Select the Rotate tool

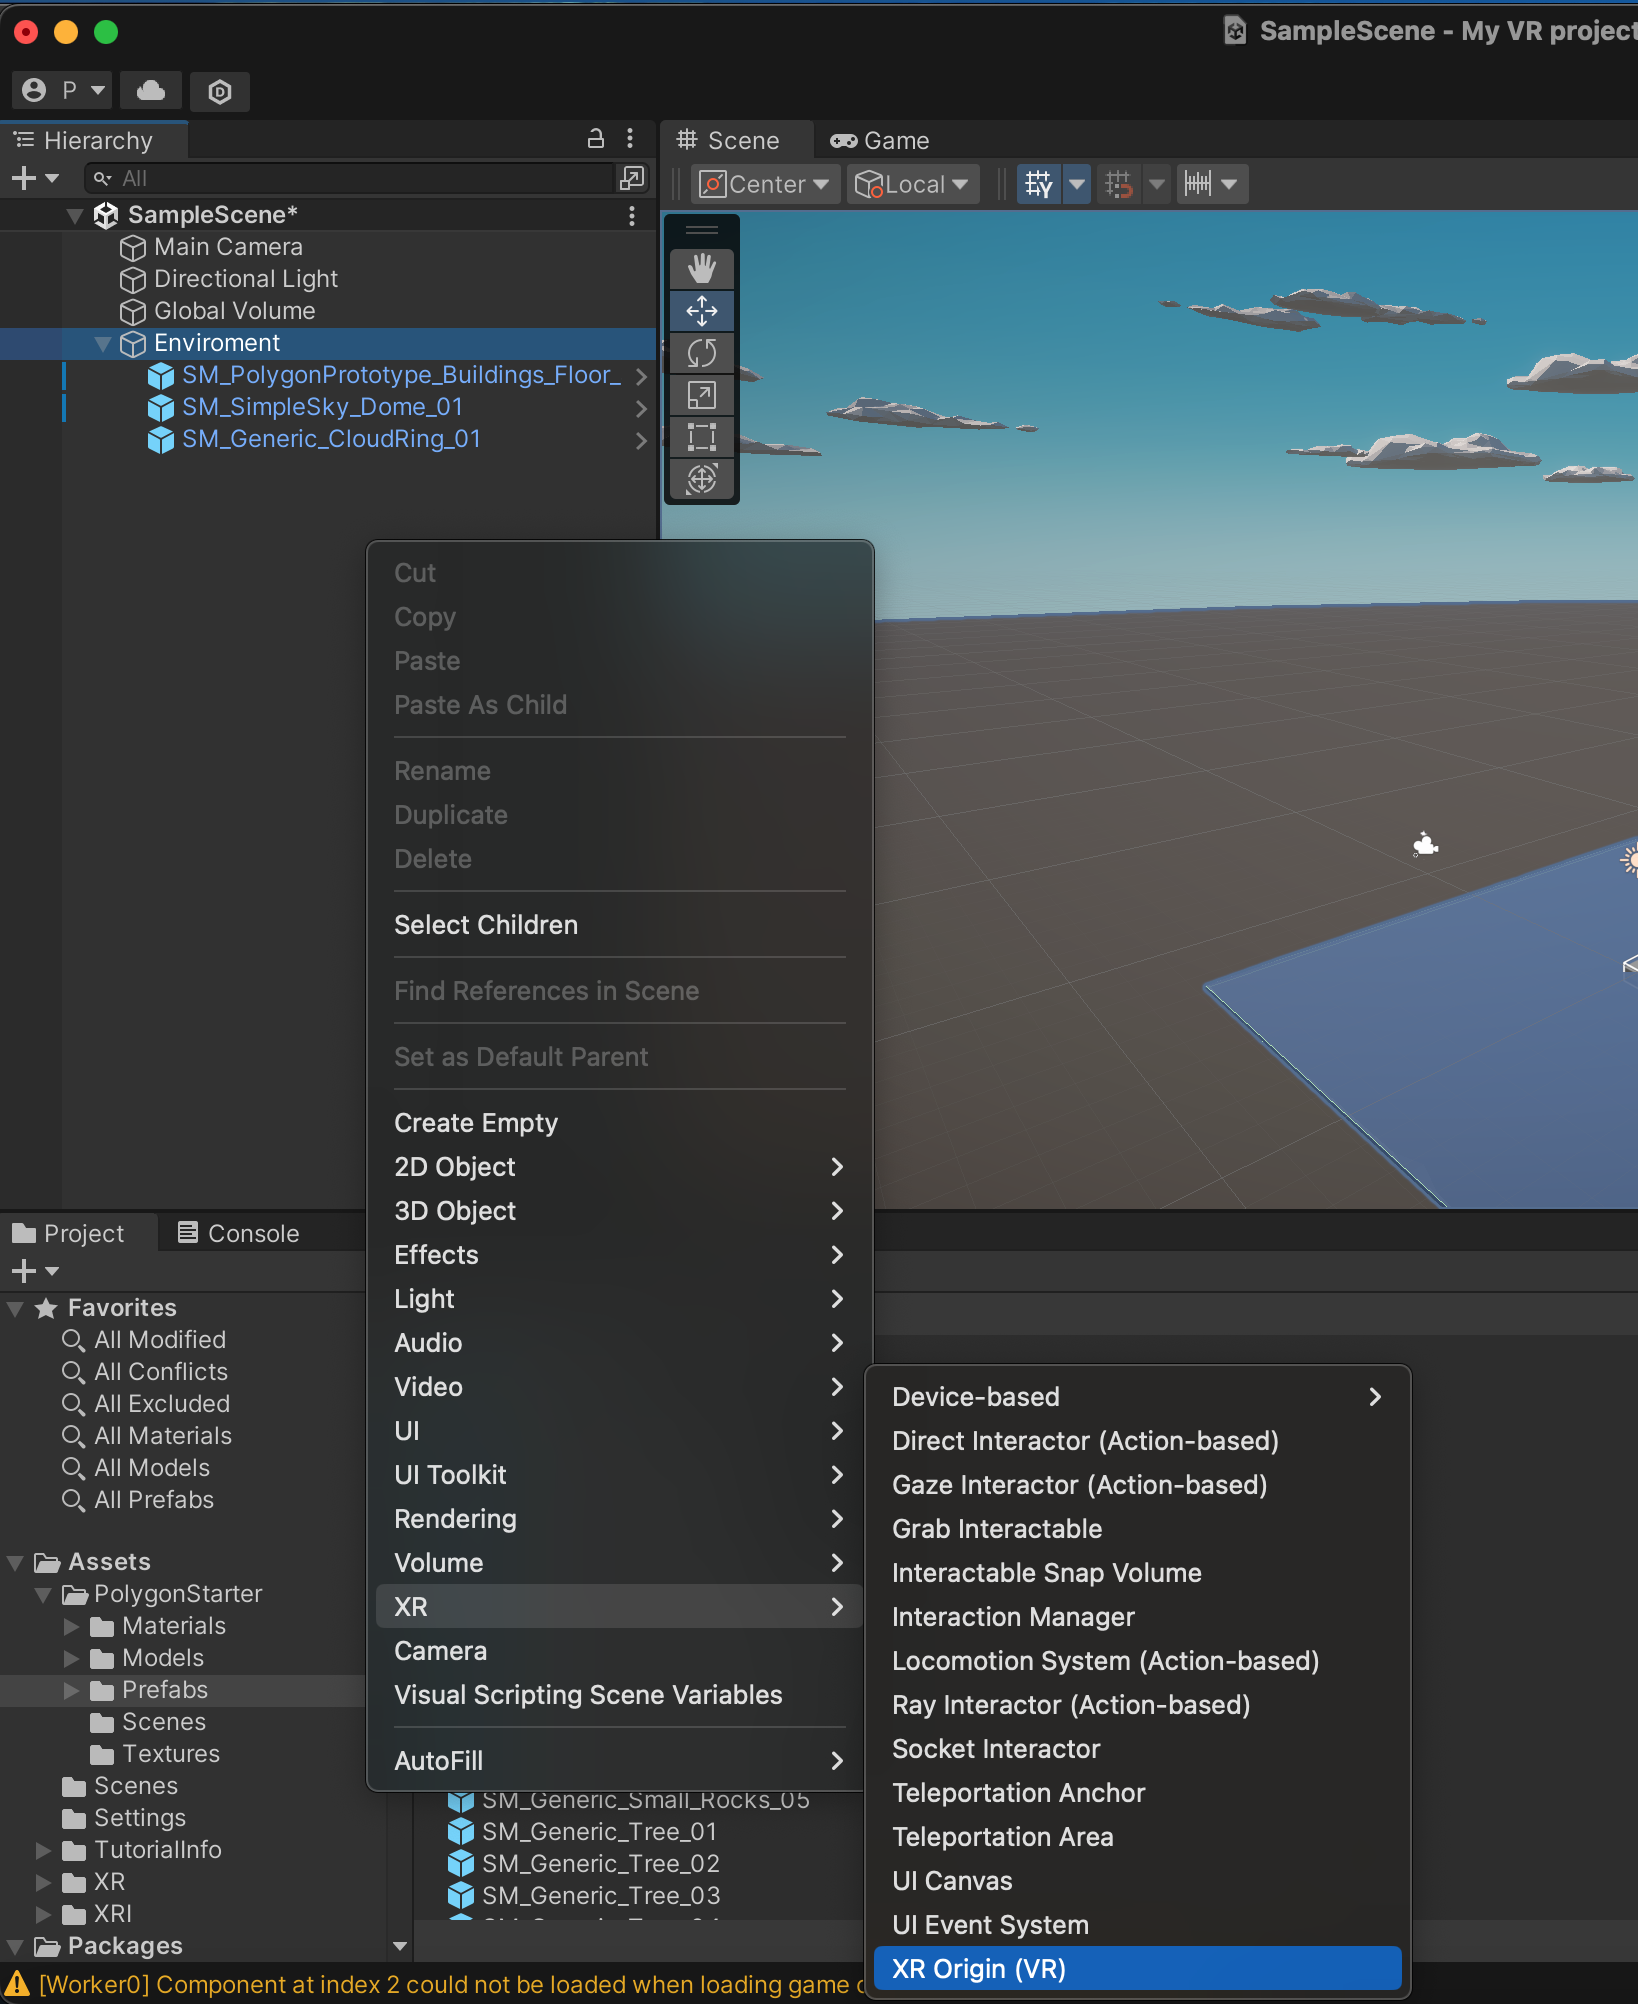click(x=702, y=353)
